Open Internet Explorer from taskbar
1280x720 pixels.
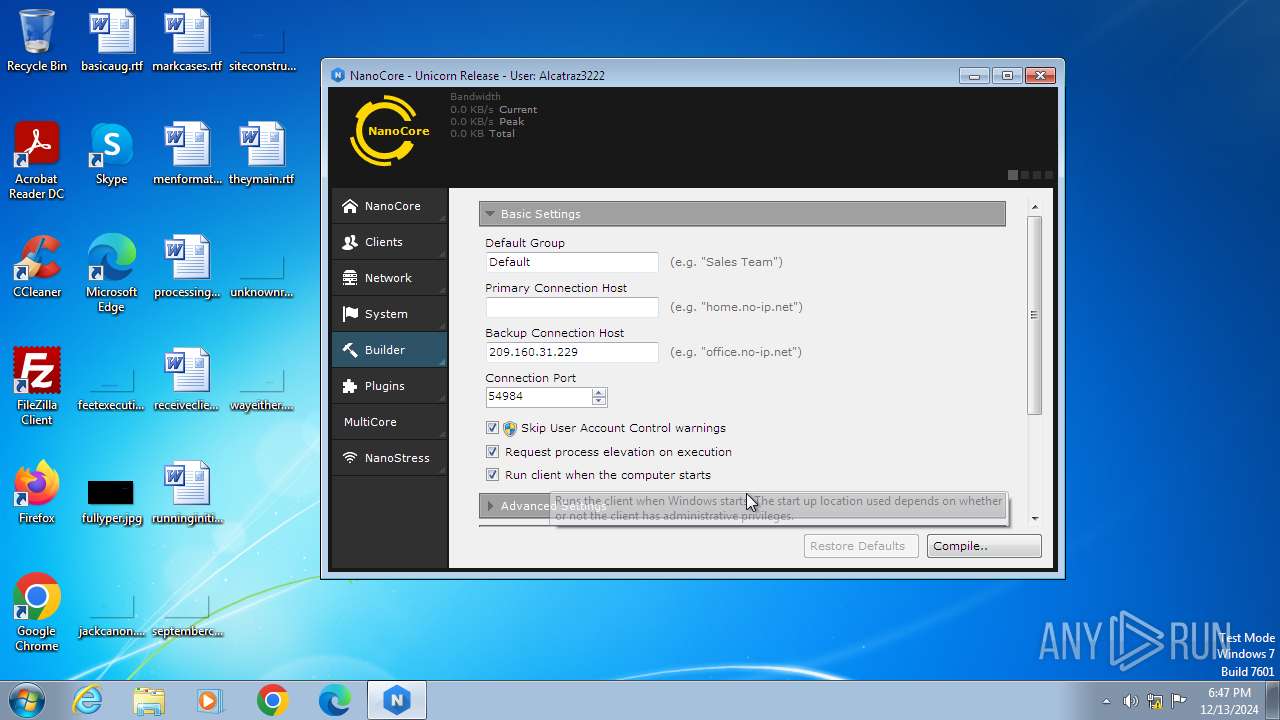[88, 700]
